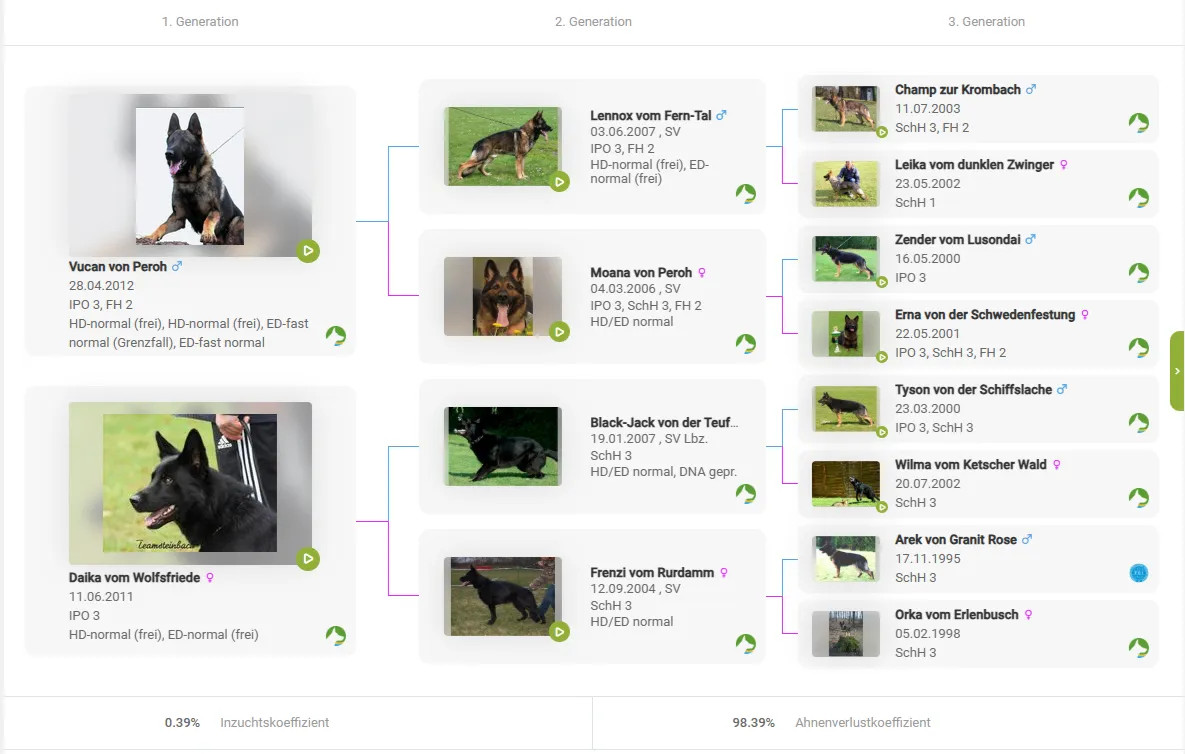
Task: Click blue badge icon beside Arek von Granit Rose
Action: (x=1138, y=573)
